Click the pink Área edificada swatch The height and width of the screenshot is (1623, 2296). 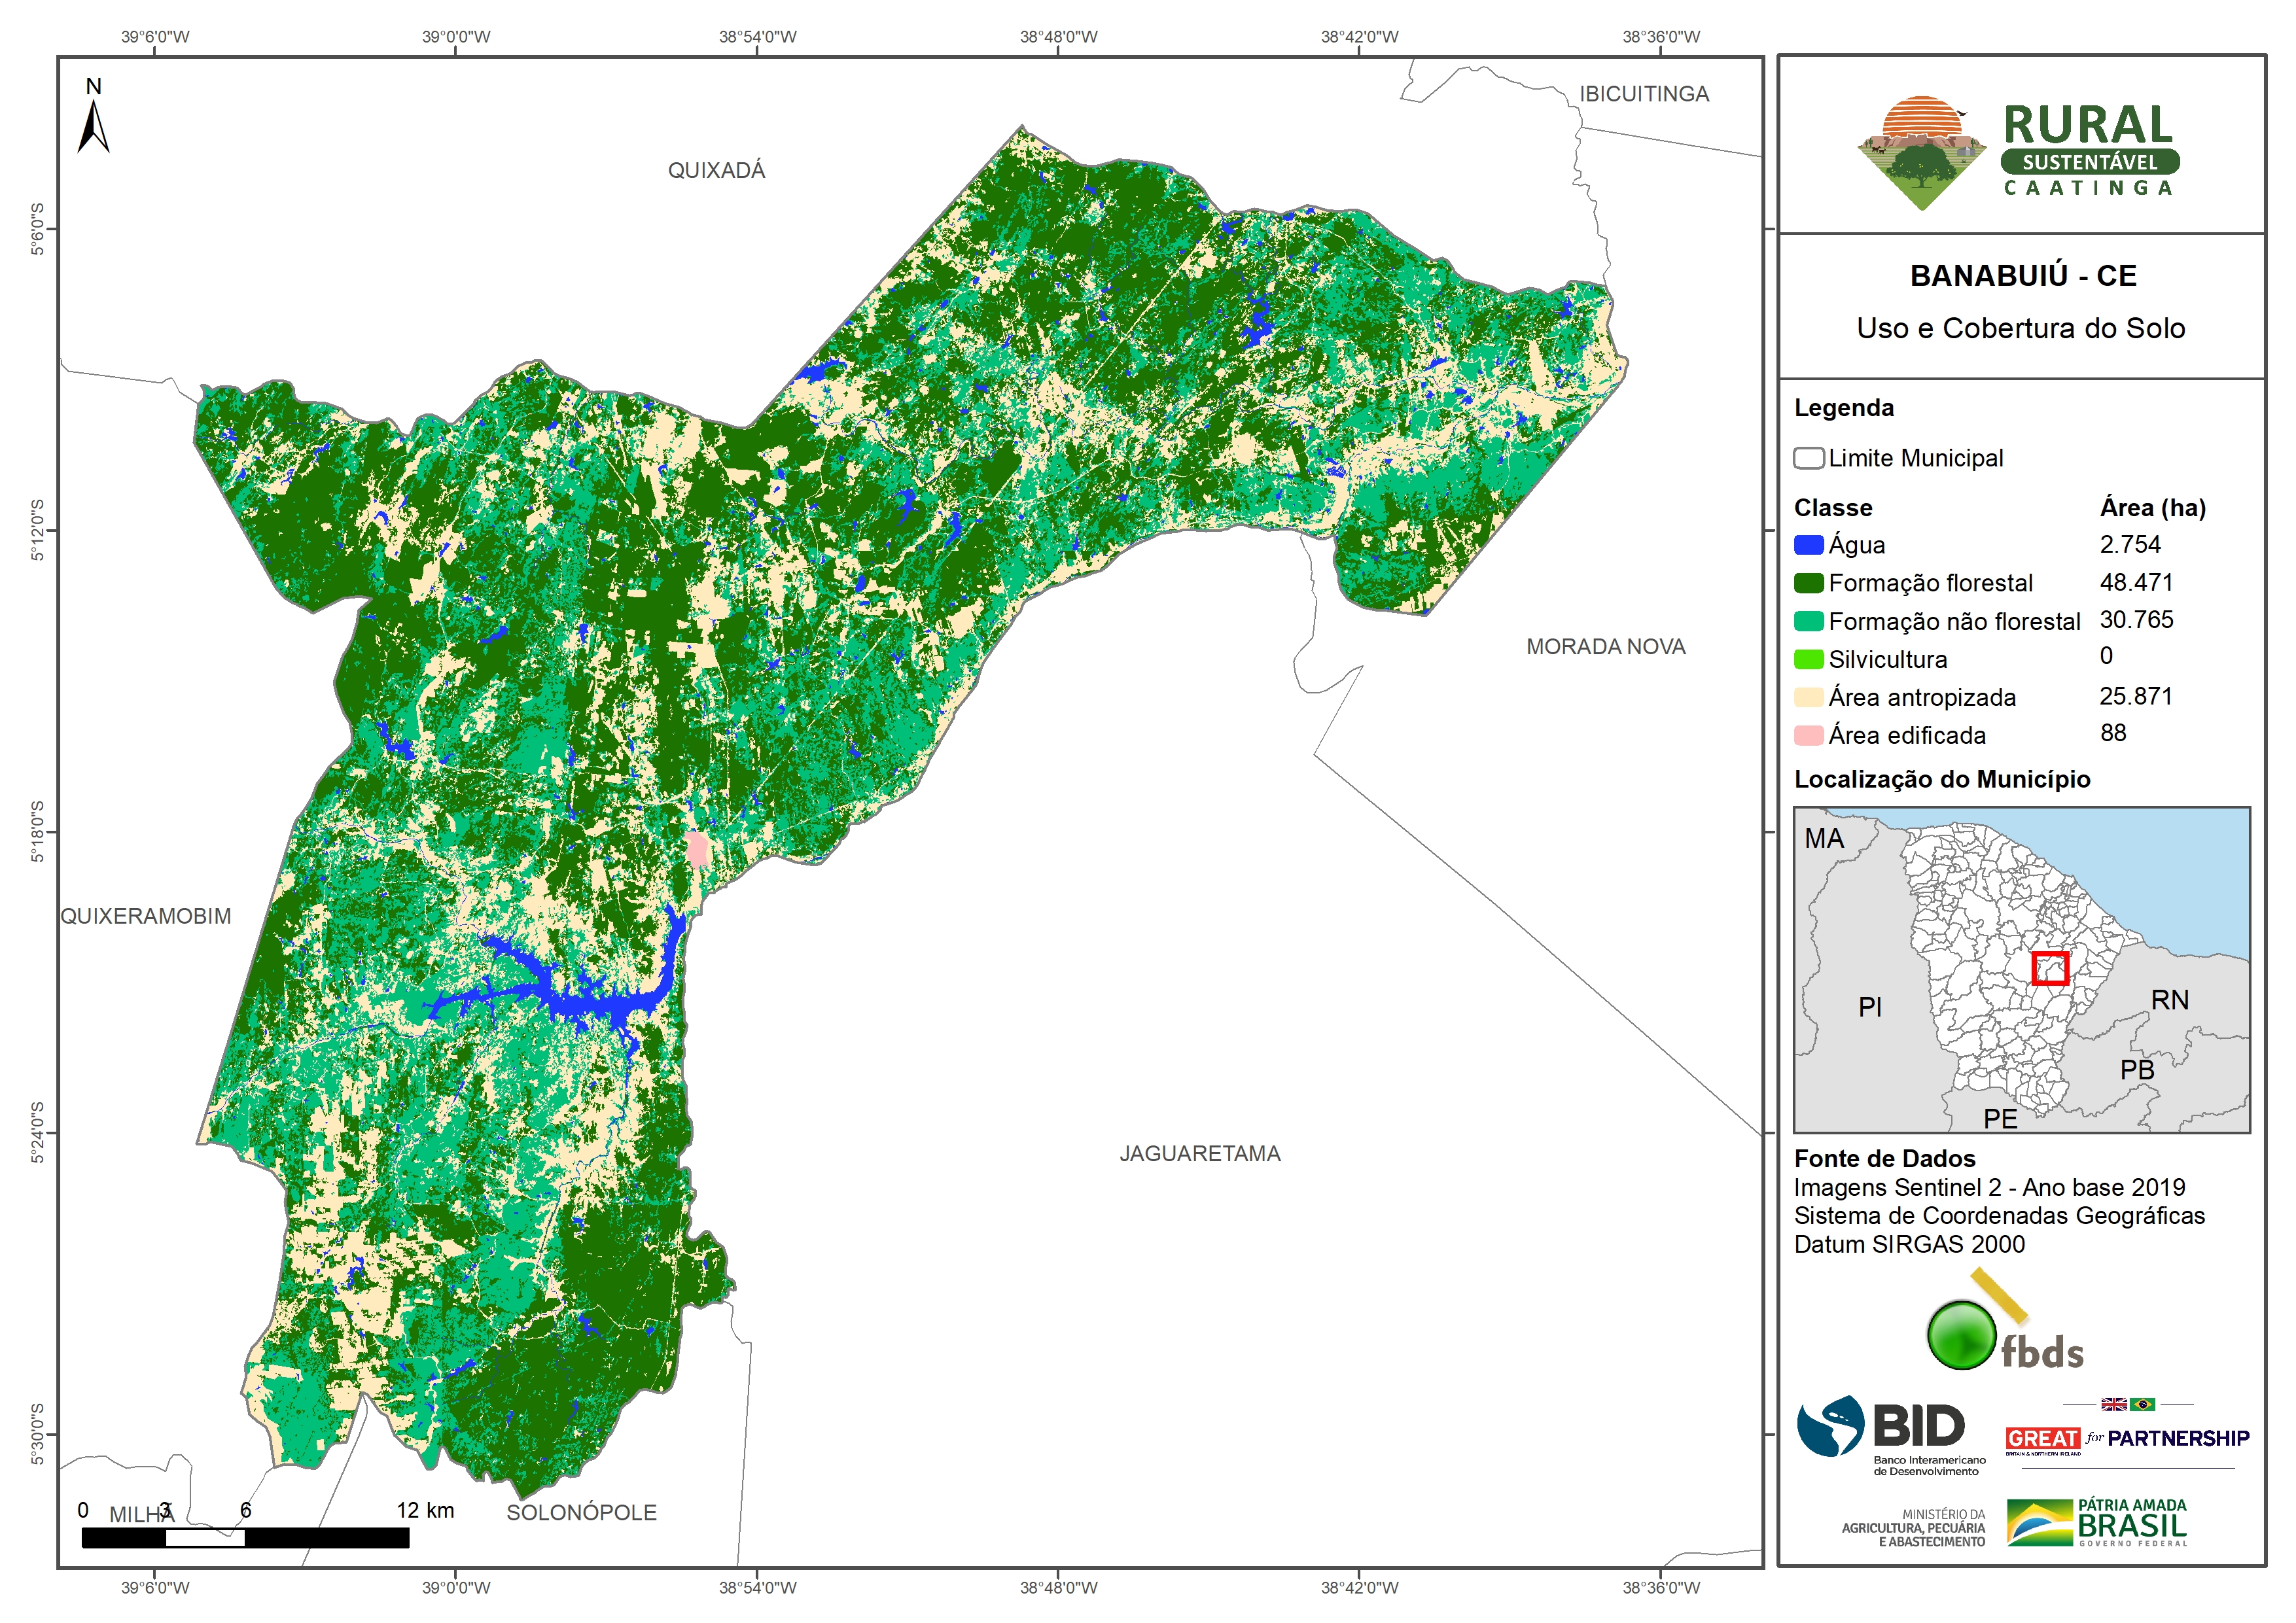coord(1808,735)
